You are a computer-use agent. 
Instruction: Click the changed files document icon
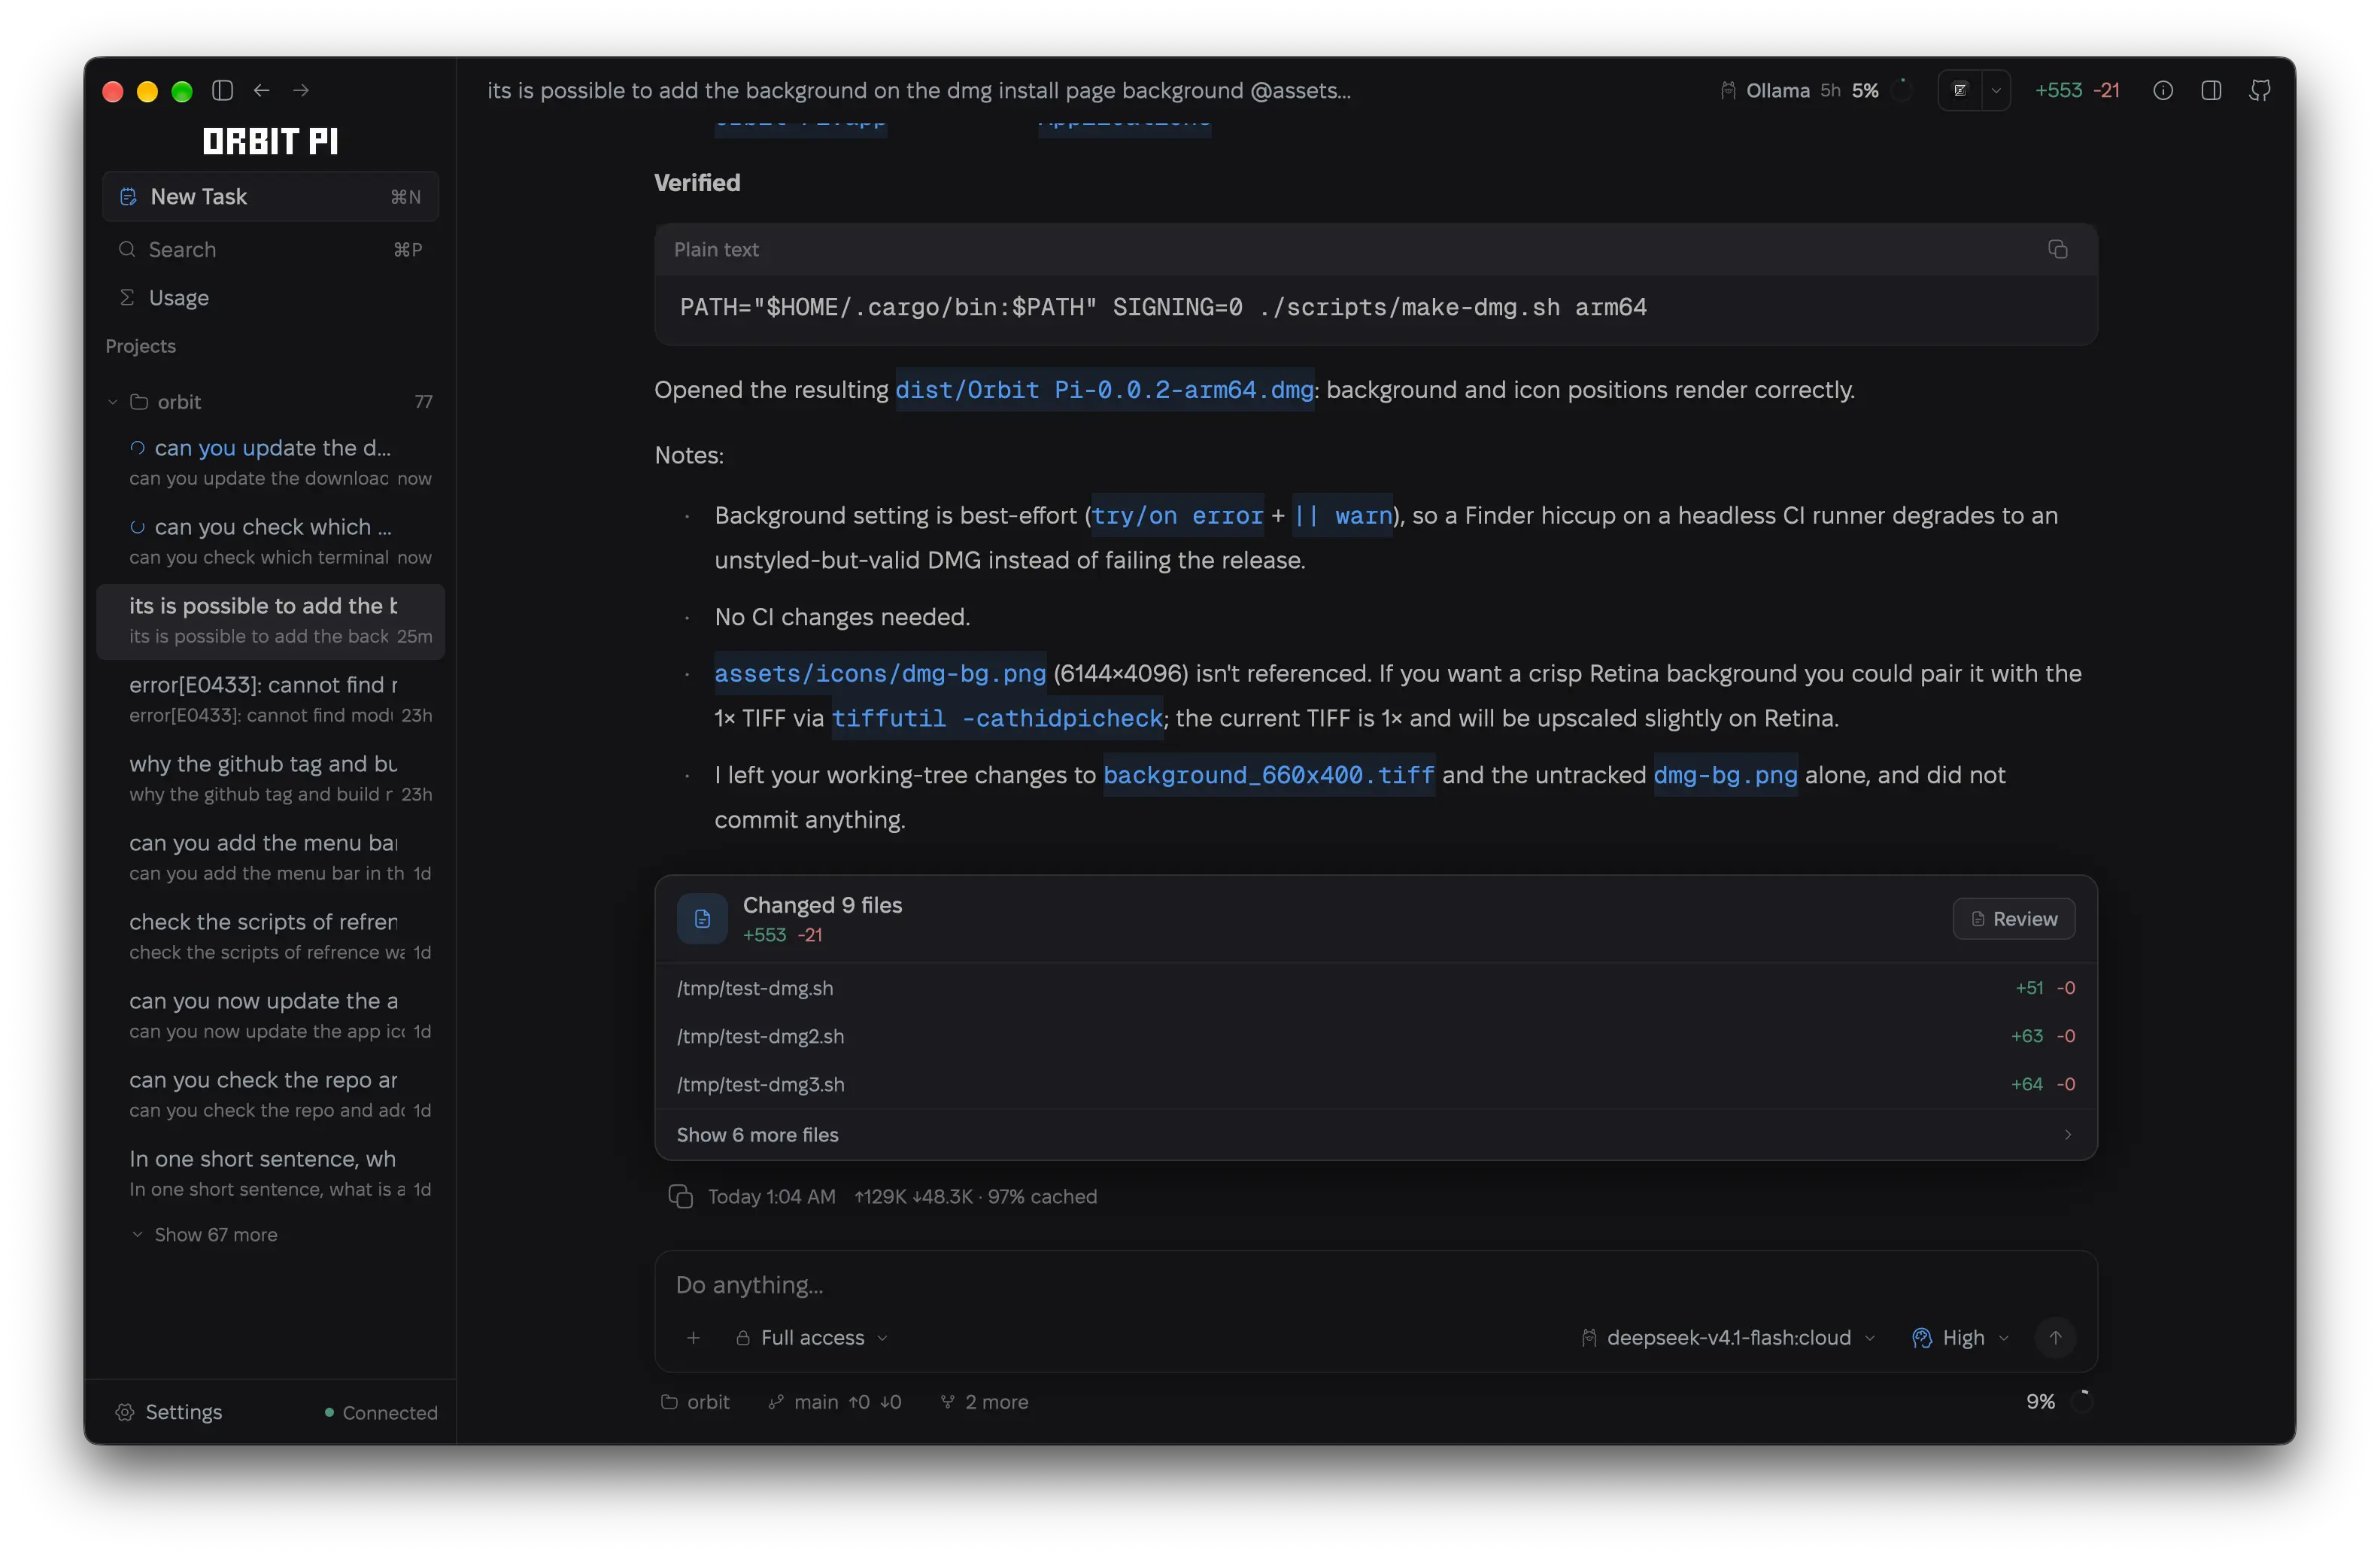click(702, 919)
